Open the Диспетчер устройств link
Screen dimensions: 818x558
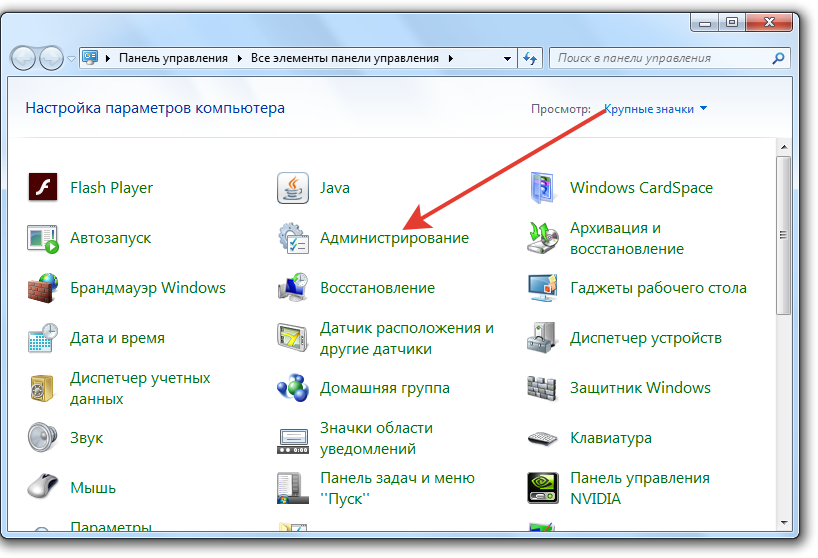coord(646,338)
